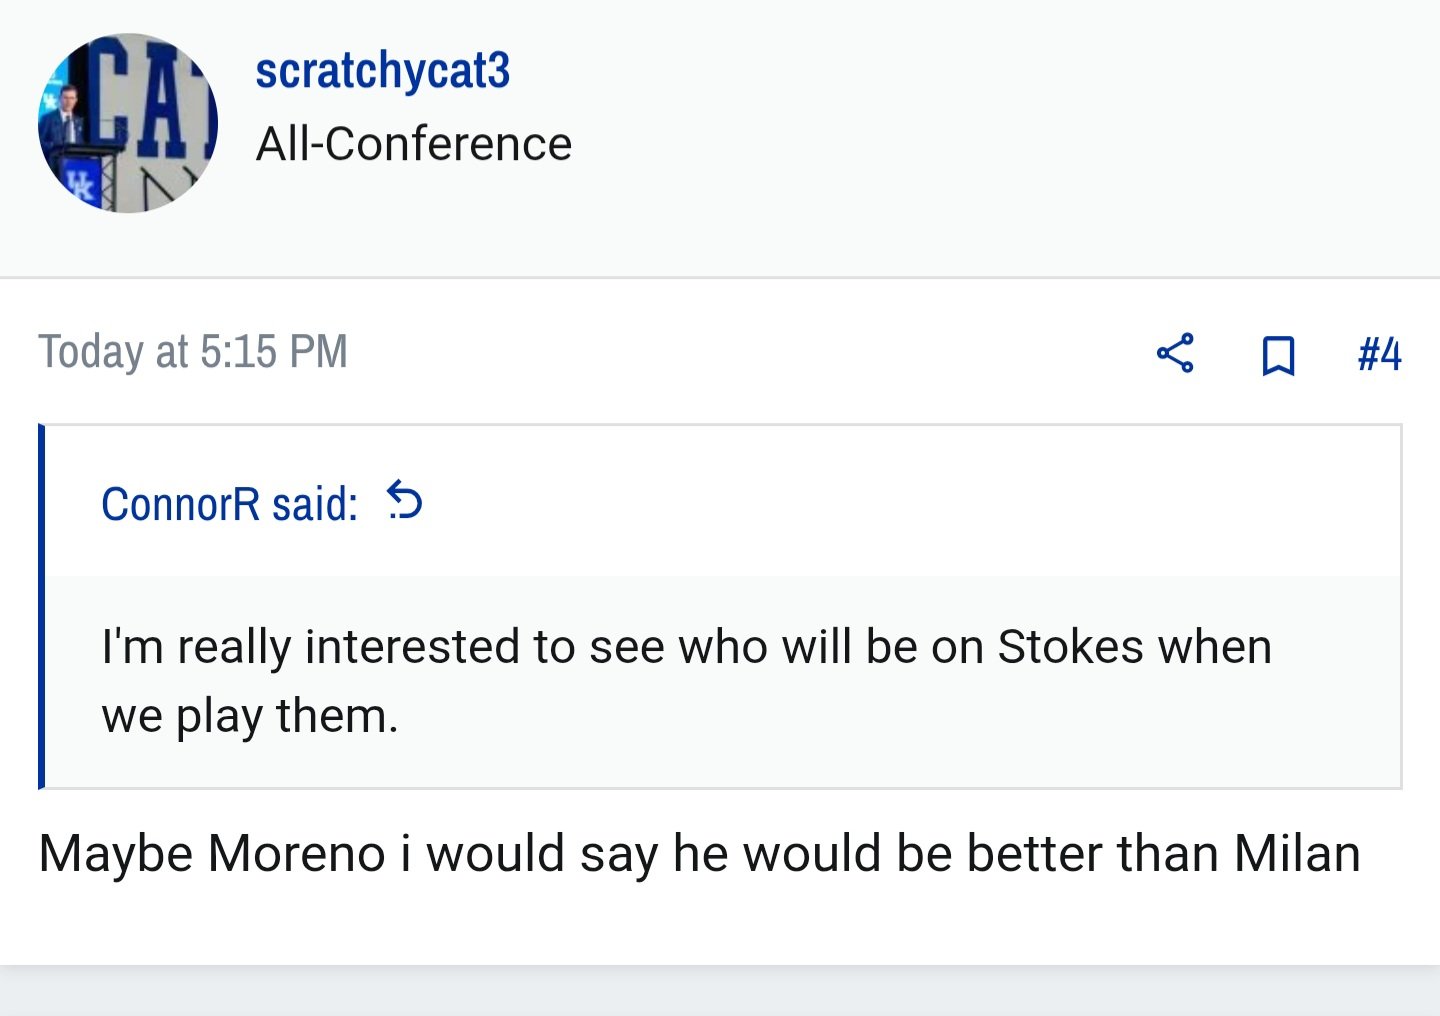Screen dimensions: 1440x1016
Task: Click the #4 post number link
Action: coord(1379,354)
